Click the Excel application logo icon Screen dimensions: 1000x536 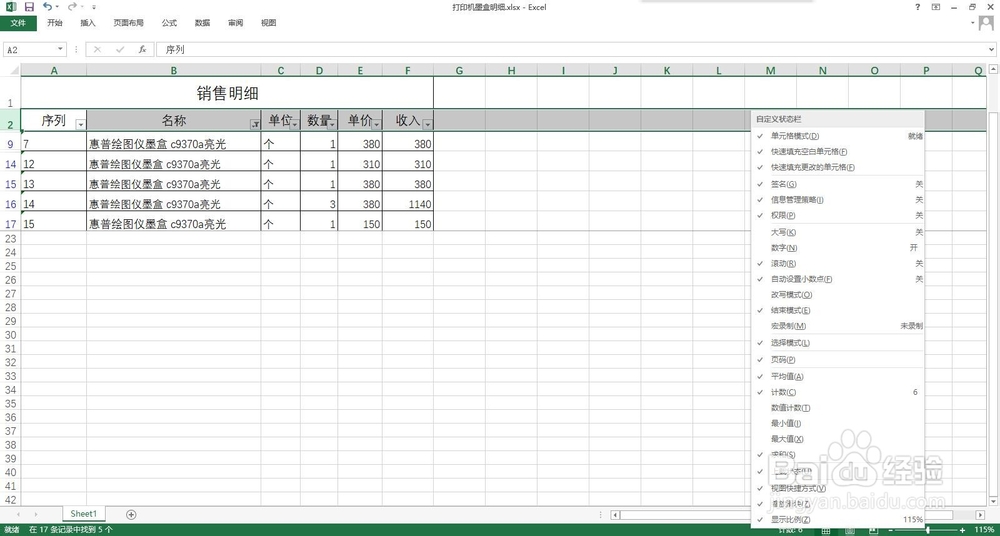tap(11, 7)
